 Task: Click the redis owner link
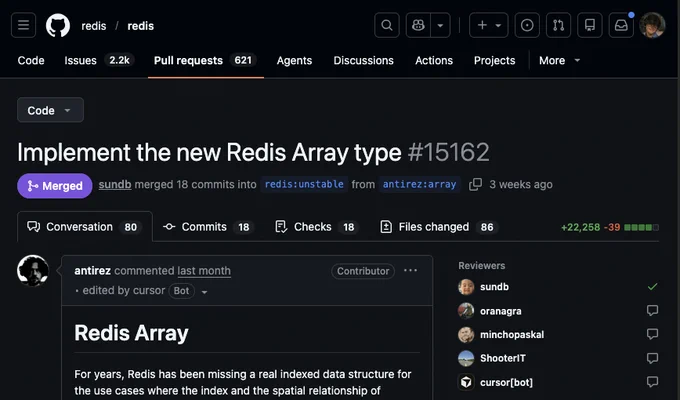tap(94, 26)
